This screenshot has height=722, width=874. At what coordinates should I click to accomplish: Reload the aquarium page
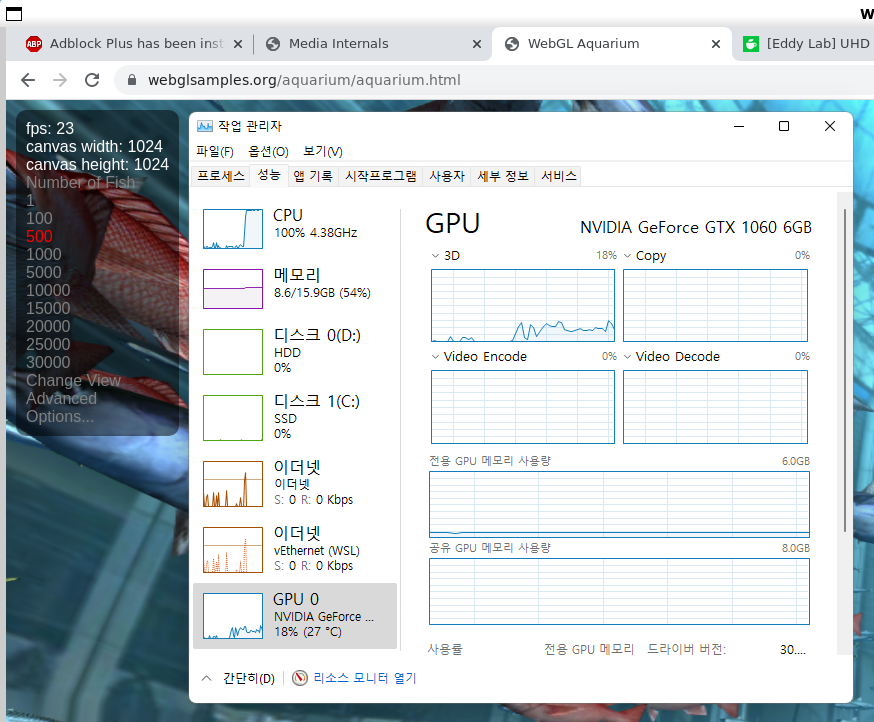tap(92, 80)
